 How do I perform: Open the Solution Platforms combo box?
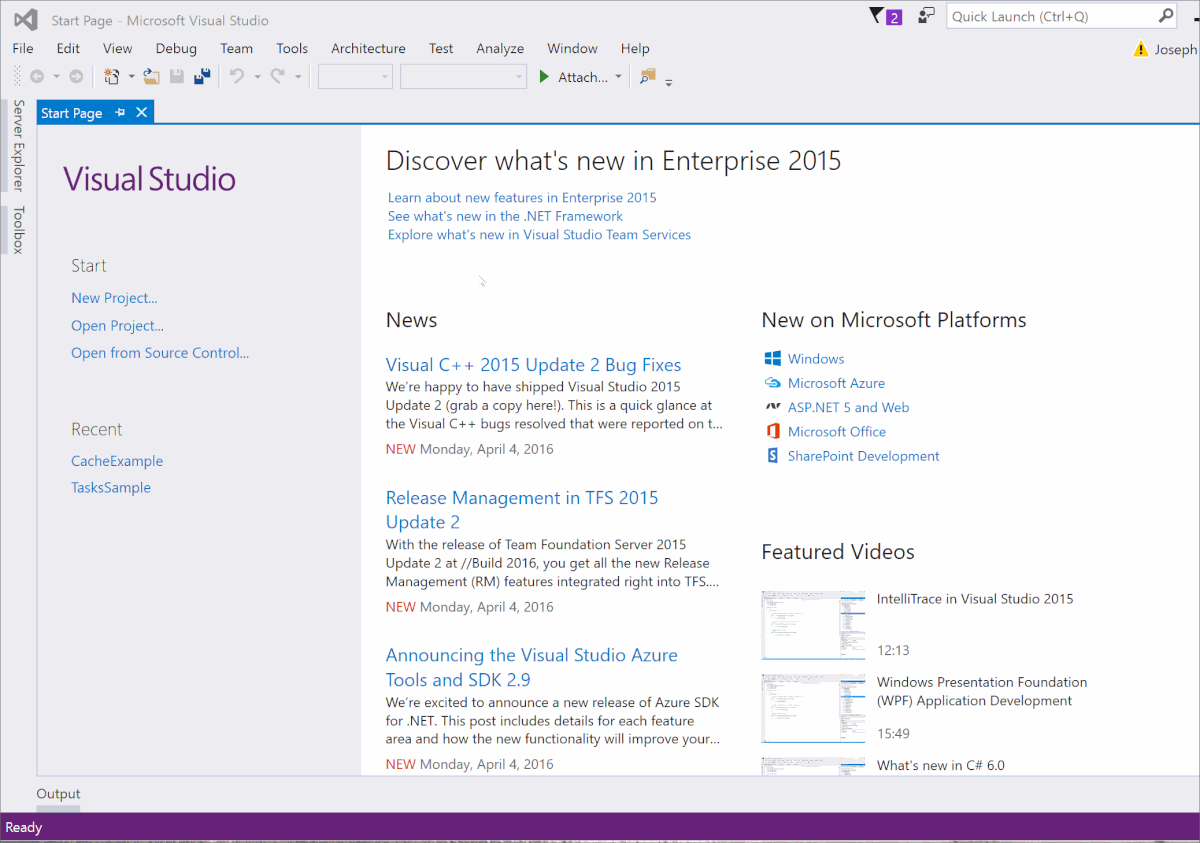pos(464,77)
